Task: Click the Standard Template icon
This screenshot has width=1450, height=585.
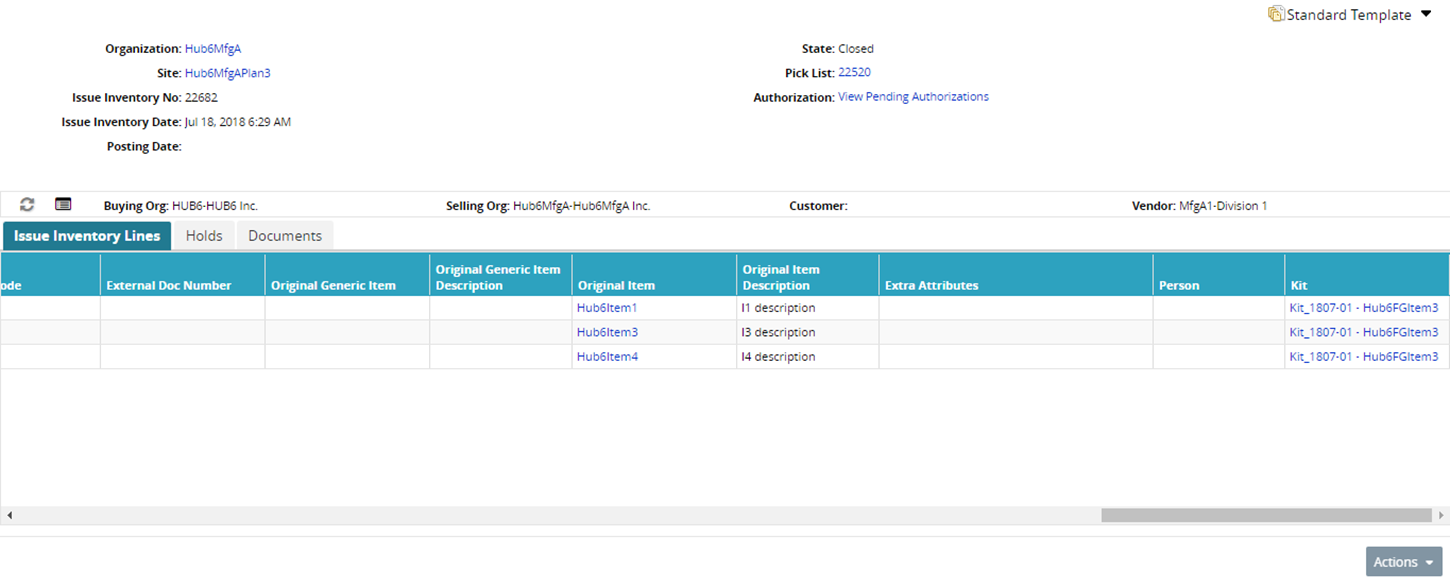Action: [x=1276, y=15]
